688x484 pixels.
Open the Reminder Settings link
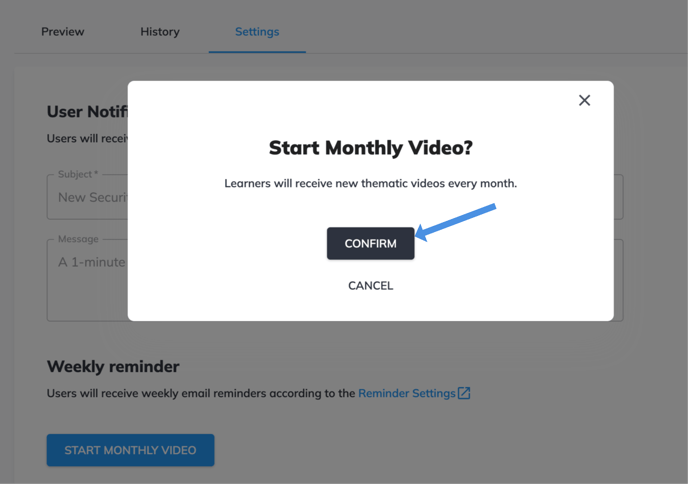406,393
